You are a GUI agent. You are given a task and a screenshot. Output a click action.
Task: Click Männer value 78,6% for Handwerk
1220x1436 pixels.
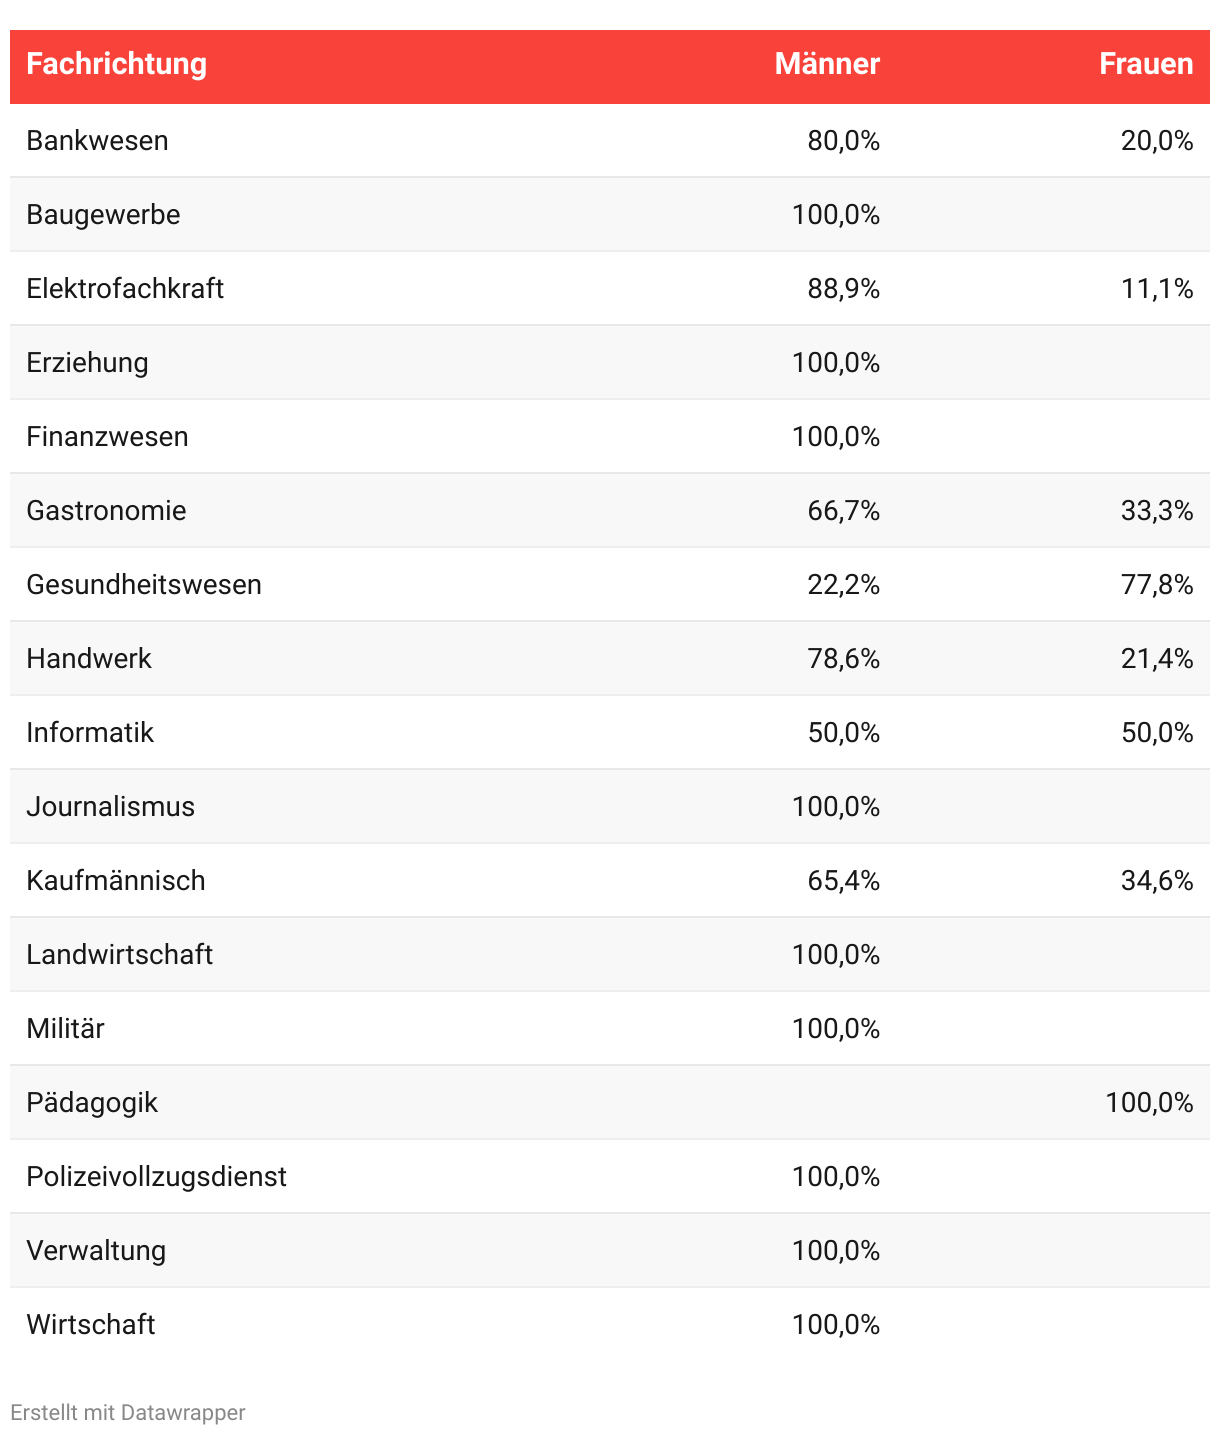coord(844,659)
